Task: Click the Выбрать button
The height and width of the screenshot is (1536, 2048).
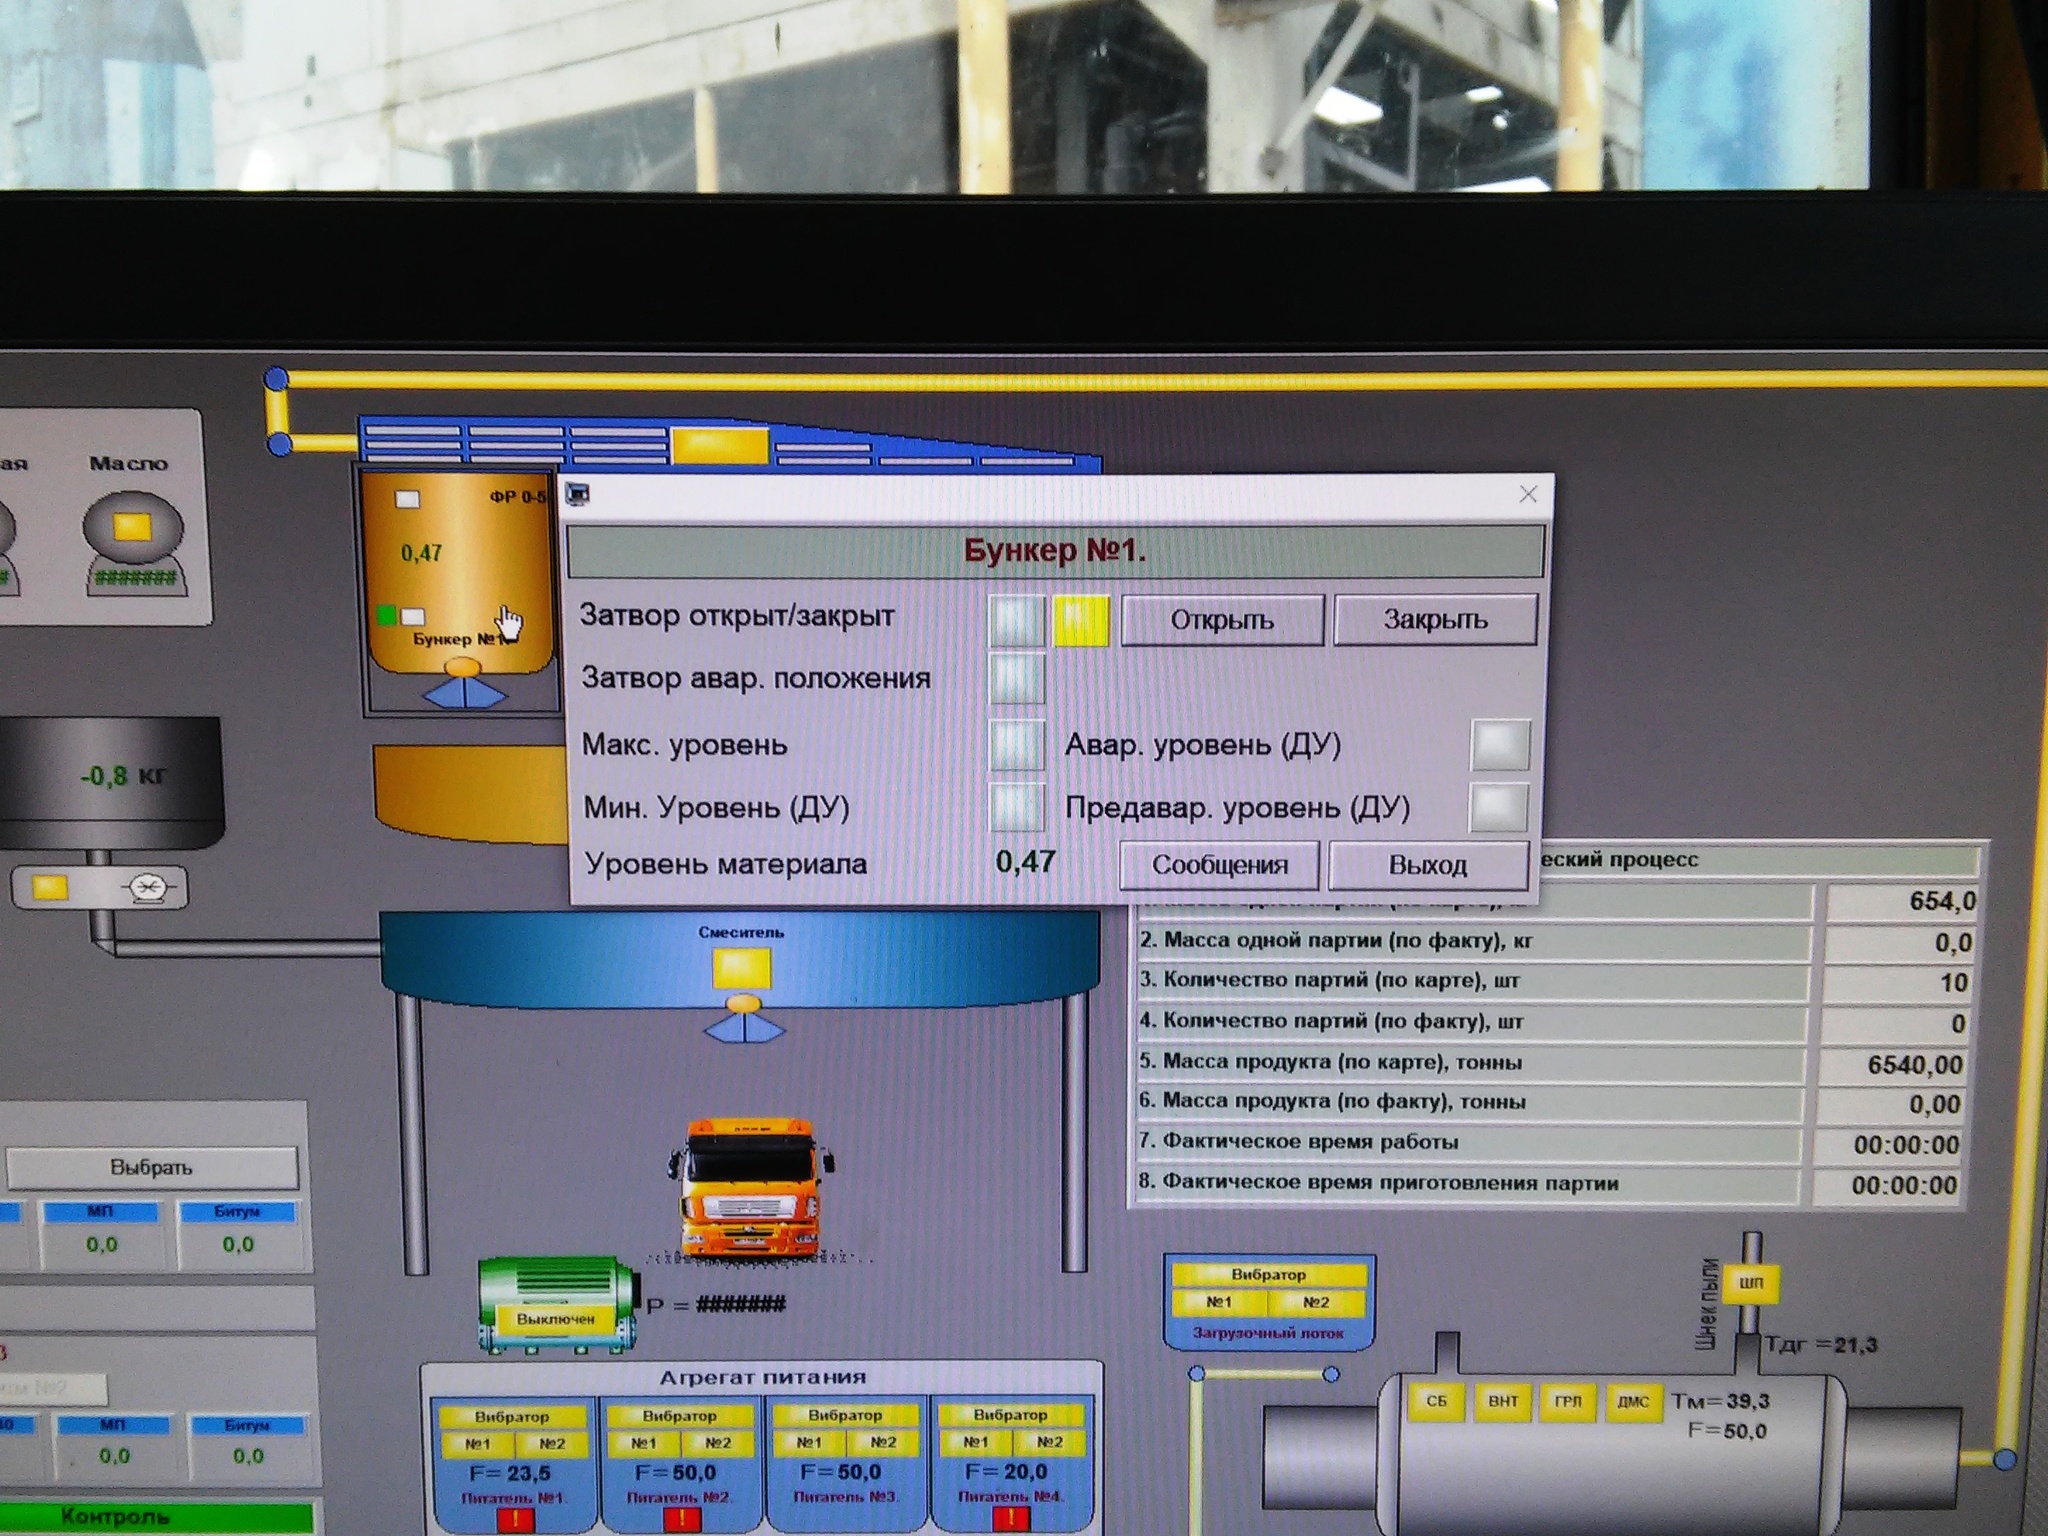Action: coord(152,1168)
